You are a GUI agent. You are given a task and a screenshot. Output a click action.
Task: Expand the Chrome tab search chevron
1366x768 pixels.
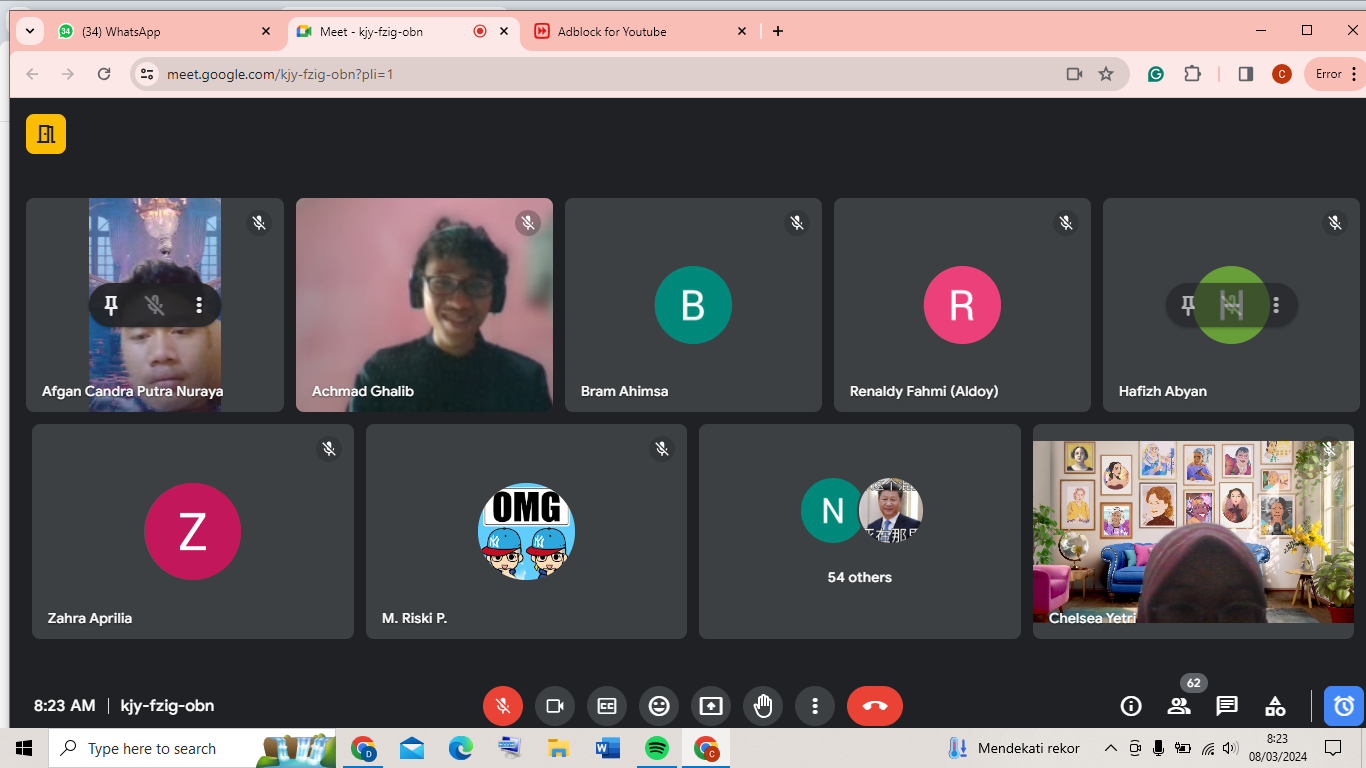point(30,31)
